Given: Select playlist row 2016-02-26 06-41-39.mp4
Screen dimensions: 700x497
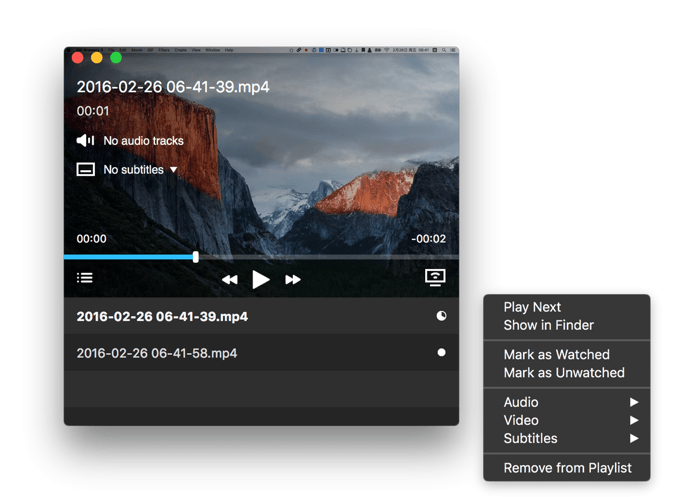Looking at the screenshot, I should tap(261, 316).
